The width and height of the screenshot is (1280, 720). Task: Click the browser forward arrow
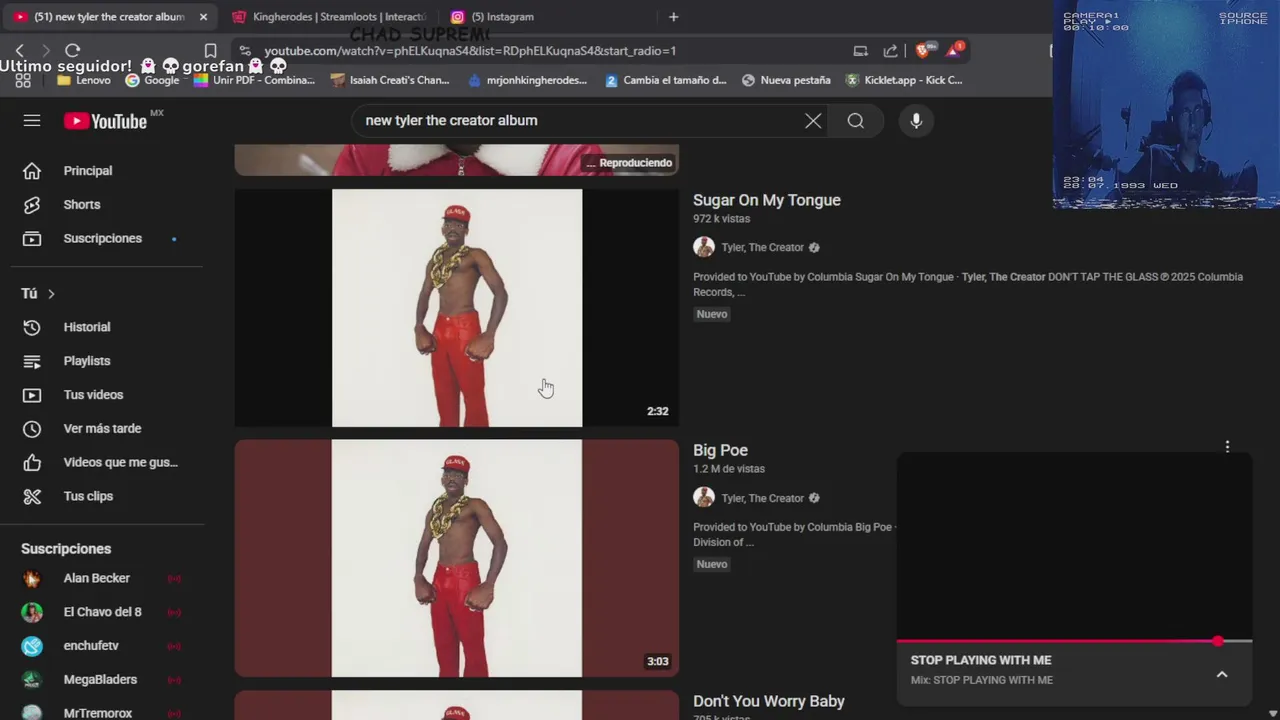tap(45, 50)
